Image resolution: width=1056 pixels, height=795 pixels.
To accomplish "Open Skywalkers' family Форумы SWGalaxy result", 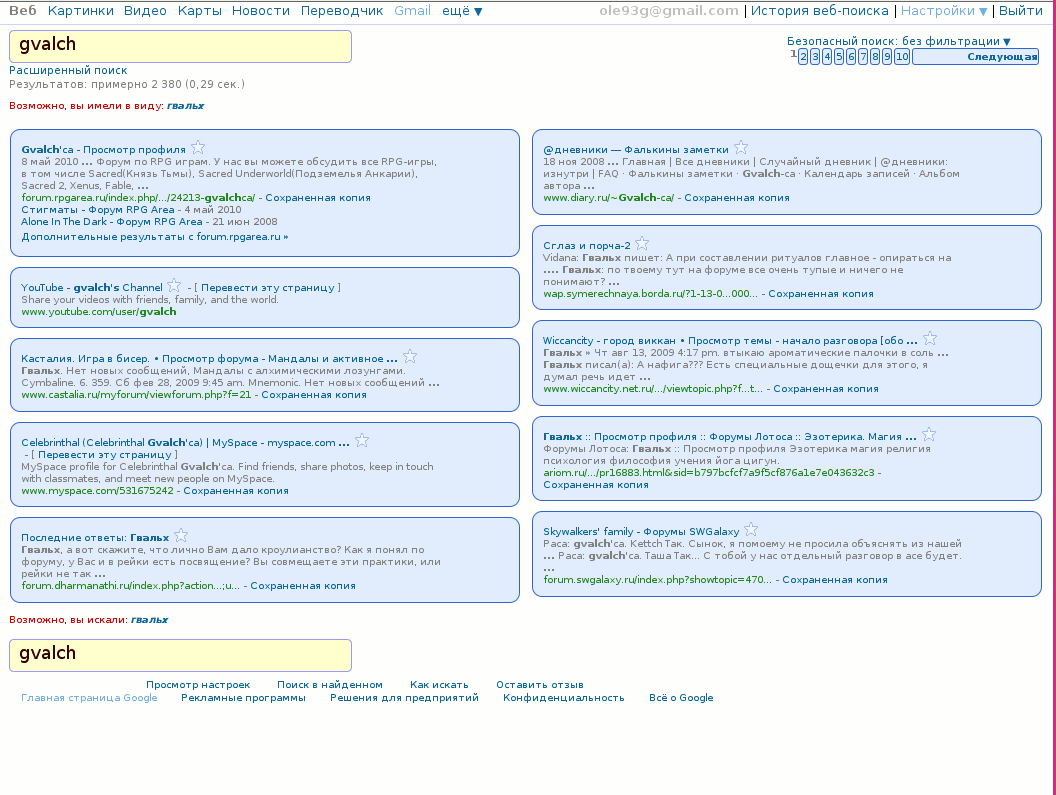I will click(x=641, y=532).
